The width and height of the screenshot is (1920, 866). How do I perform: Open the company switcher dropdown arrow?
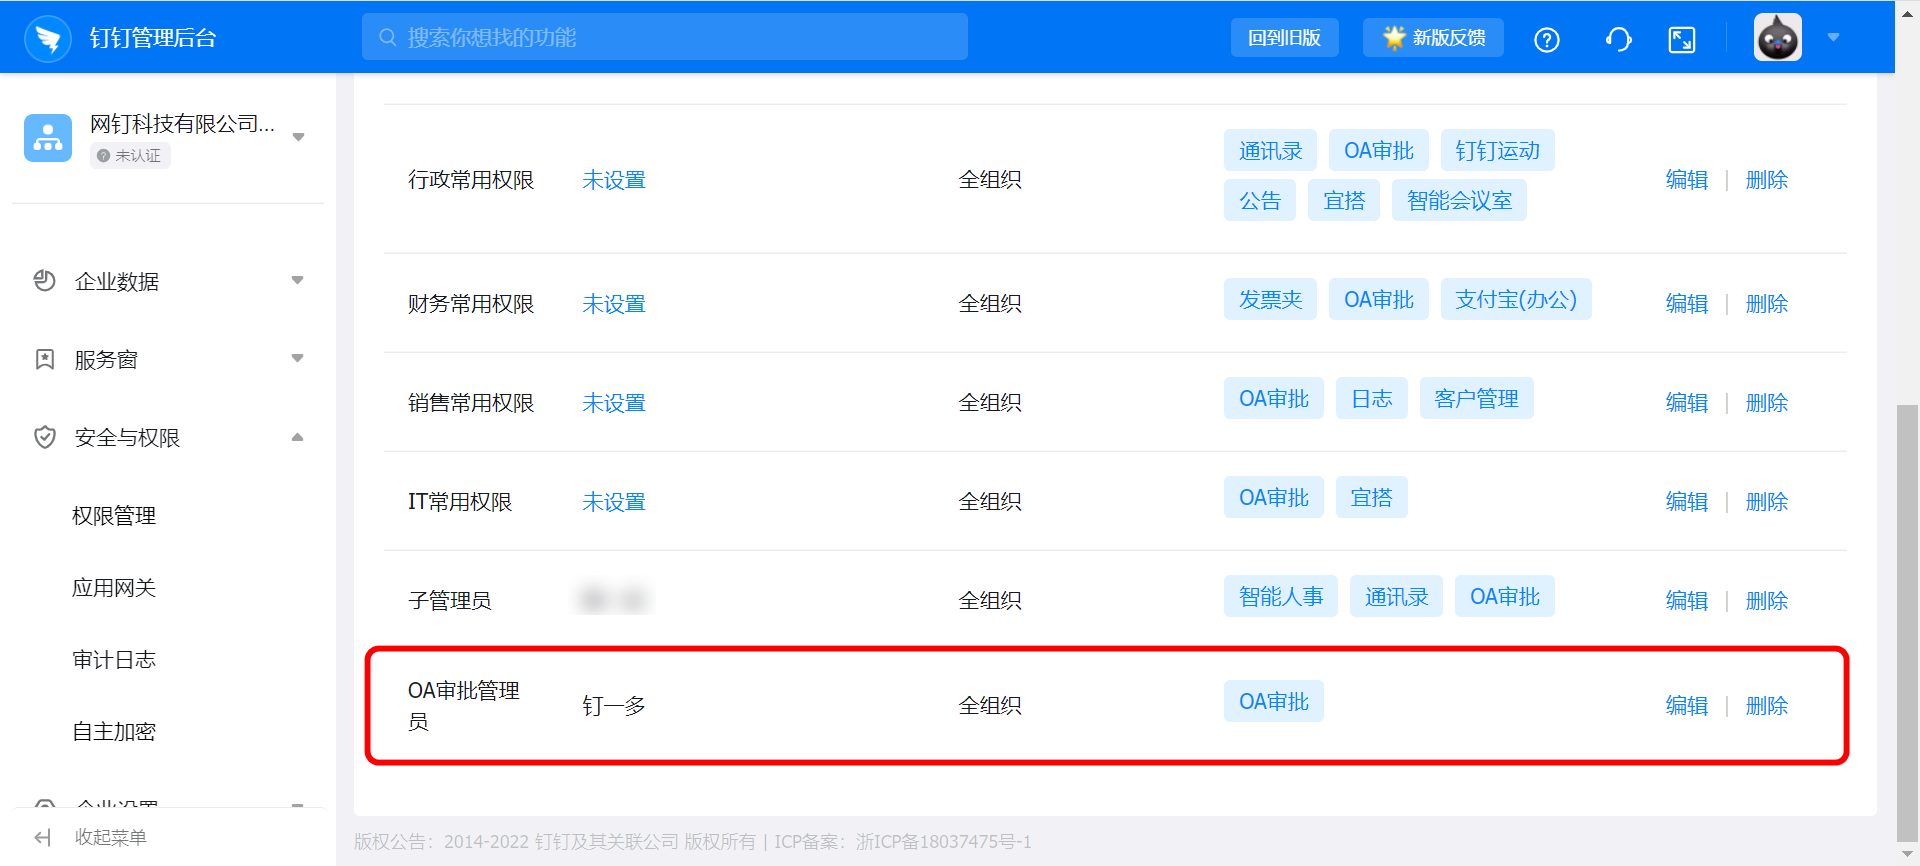[x=298, y=137]
